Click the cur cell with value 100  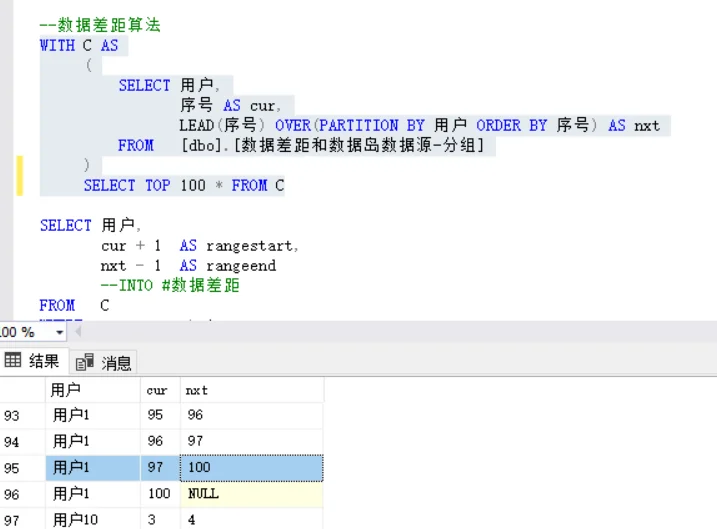tap(161, 494)
